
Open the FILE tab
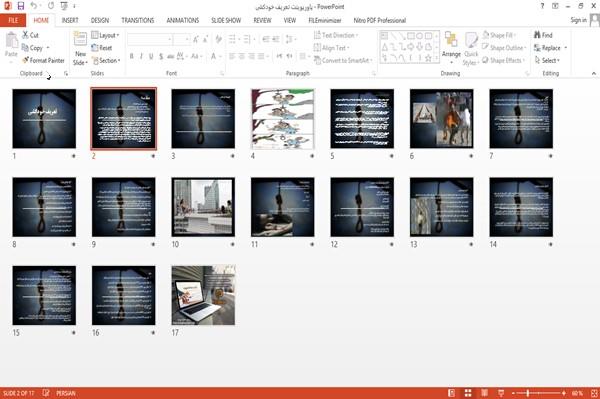coord(13,20)
